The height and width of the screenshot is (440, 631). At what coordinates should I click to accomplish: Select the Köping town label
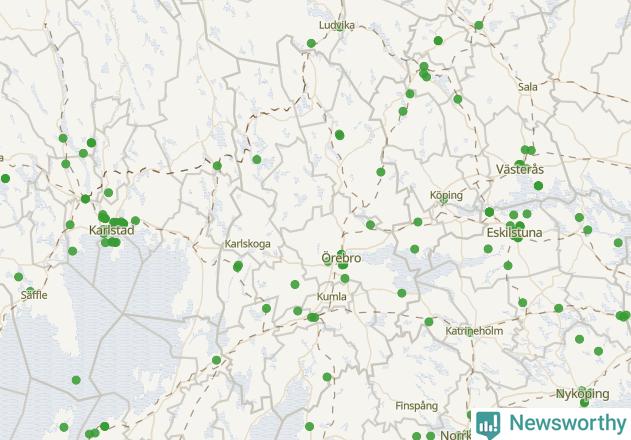point(446,195)
